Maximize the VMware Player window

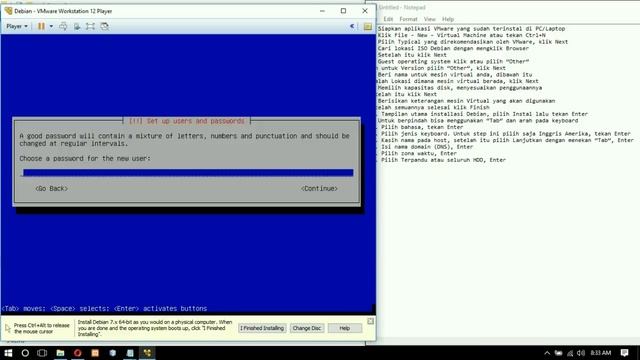coord(343,11)
